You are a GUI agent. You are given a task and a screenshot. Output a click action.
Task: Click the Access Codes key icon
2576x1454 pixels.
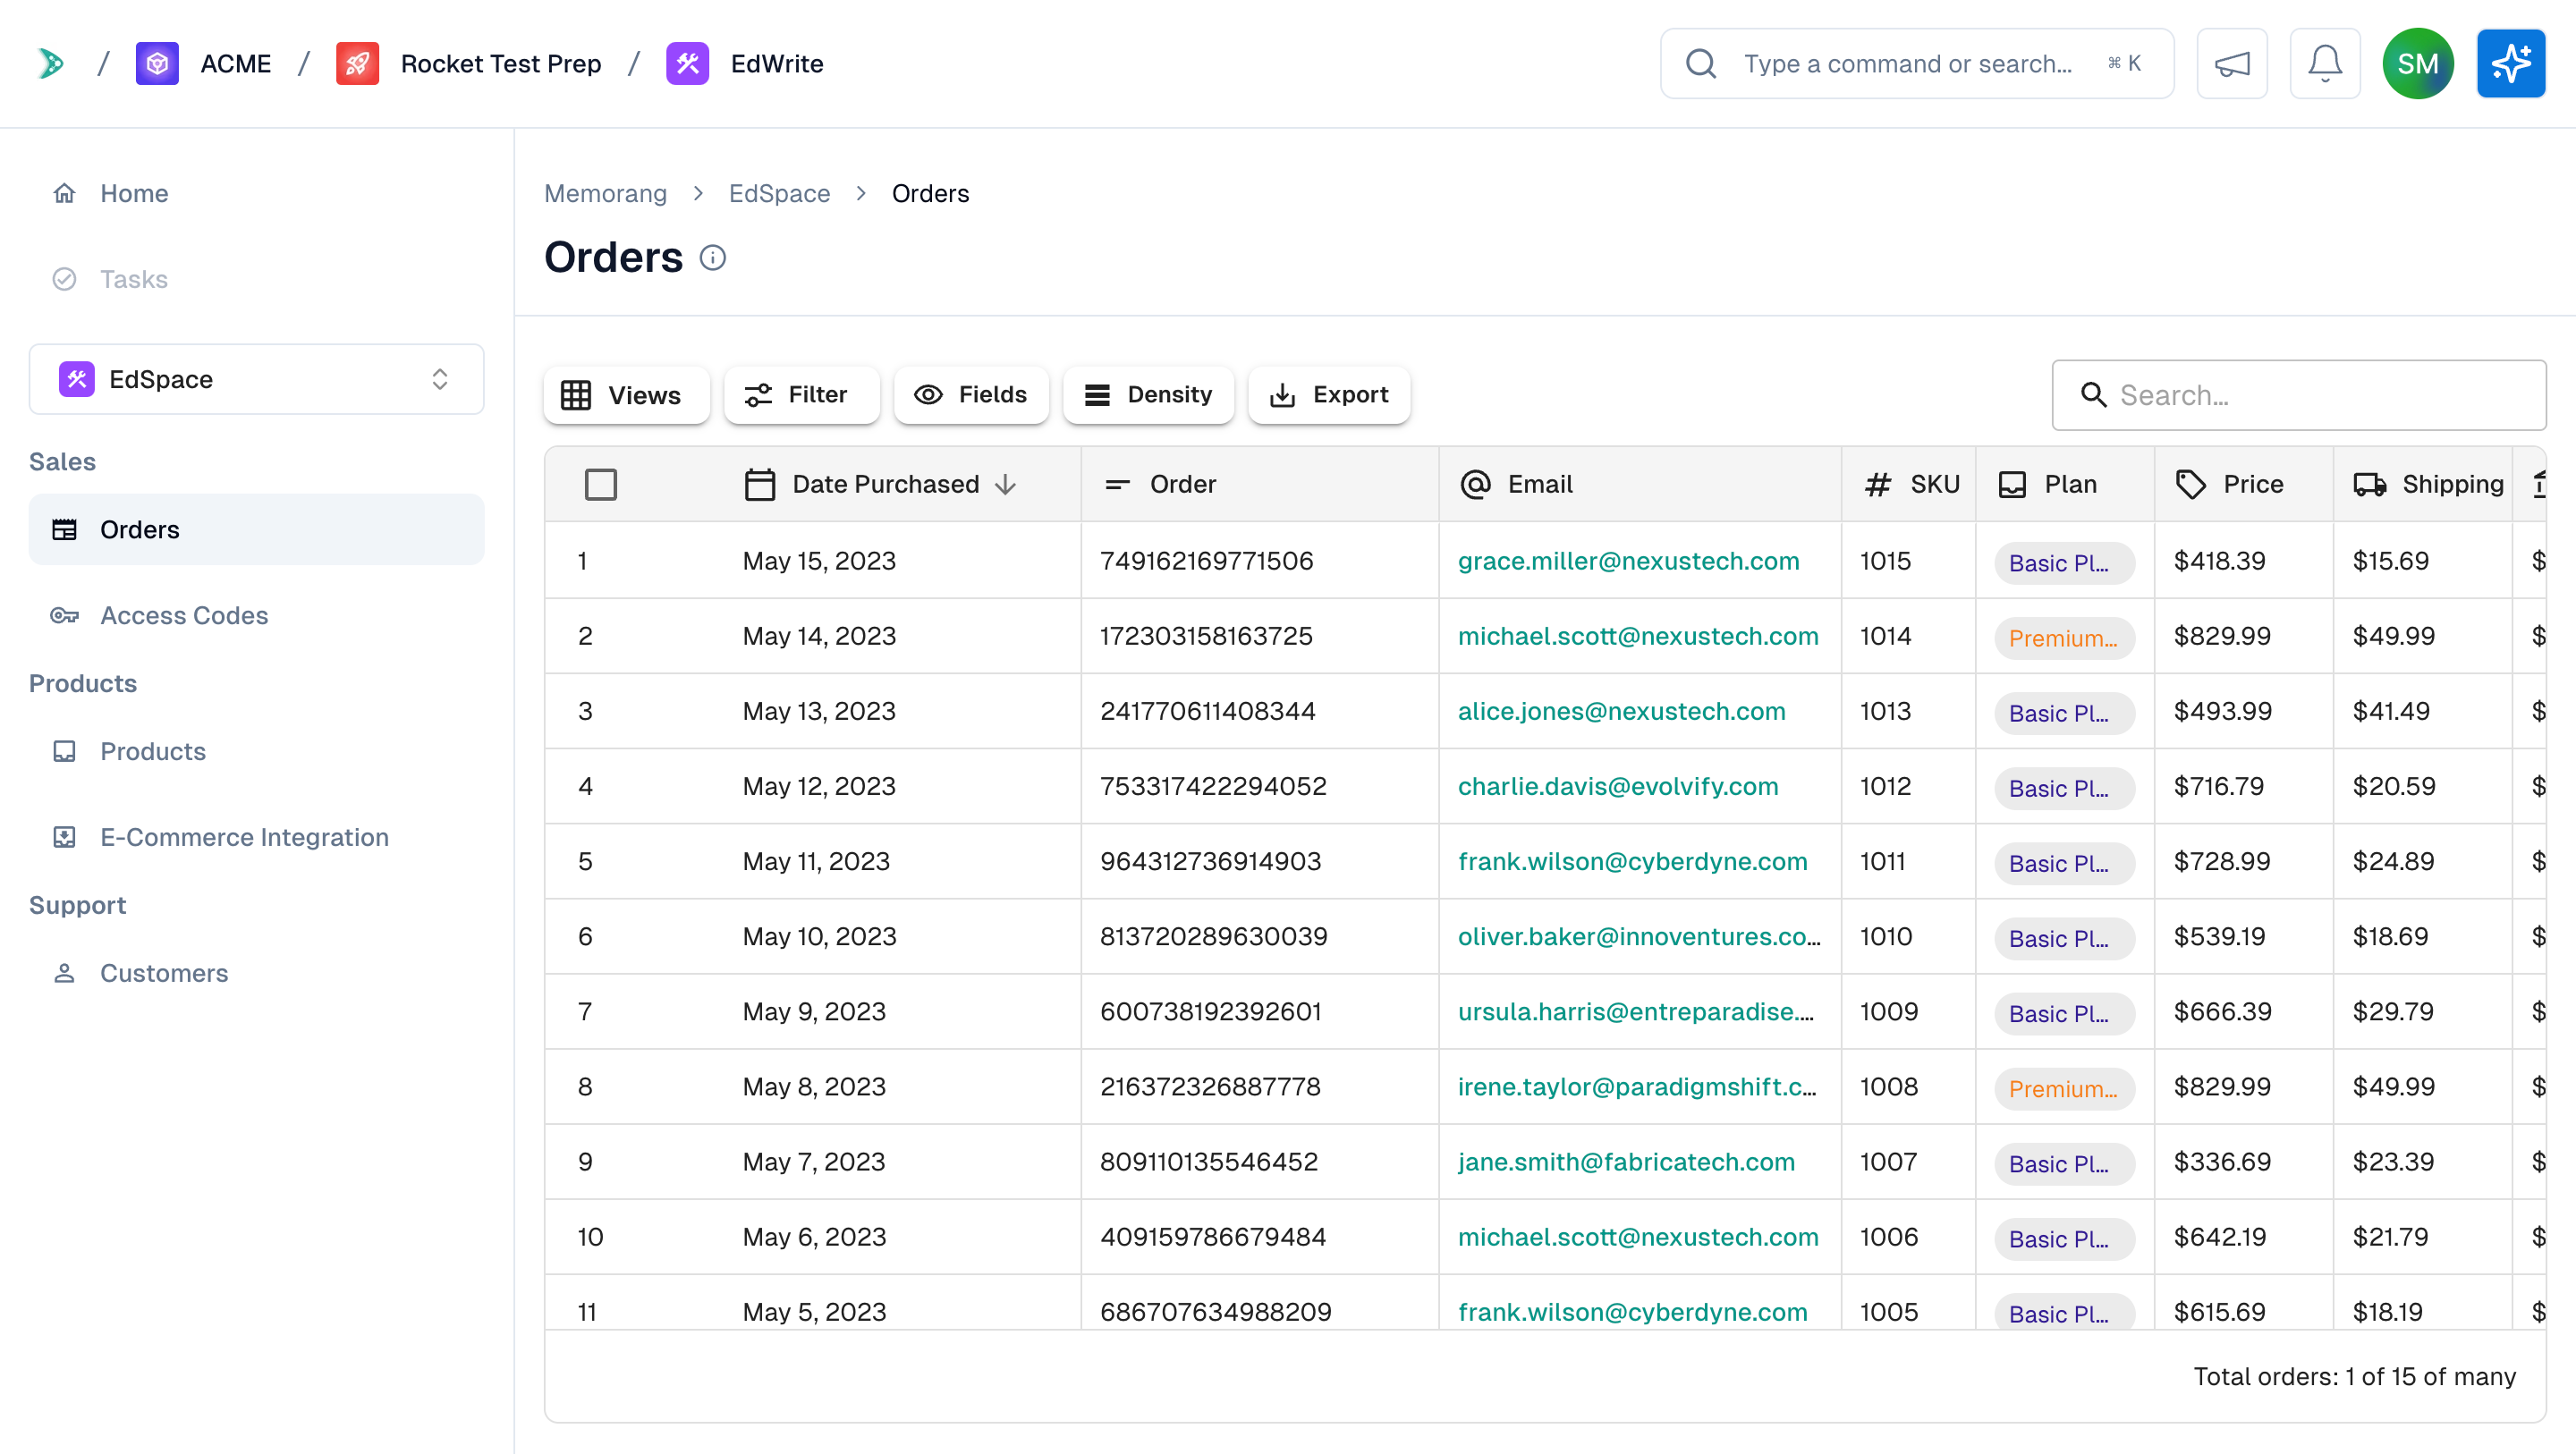[64, 615]
